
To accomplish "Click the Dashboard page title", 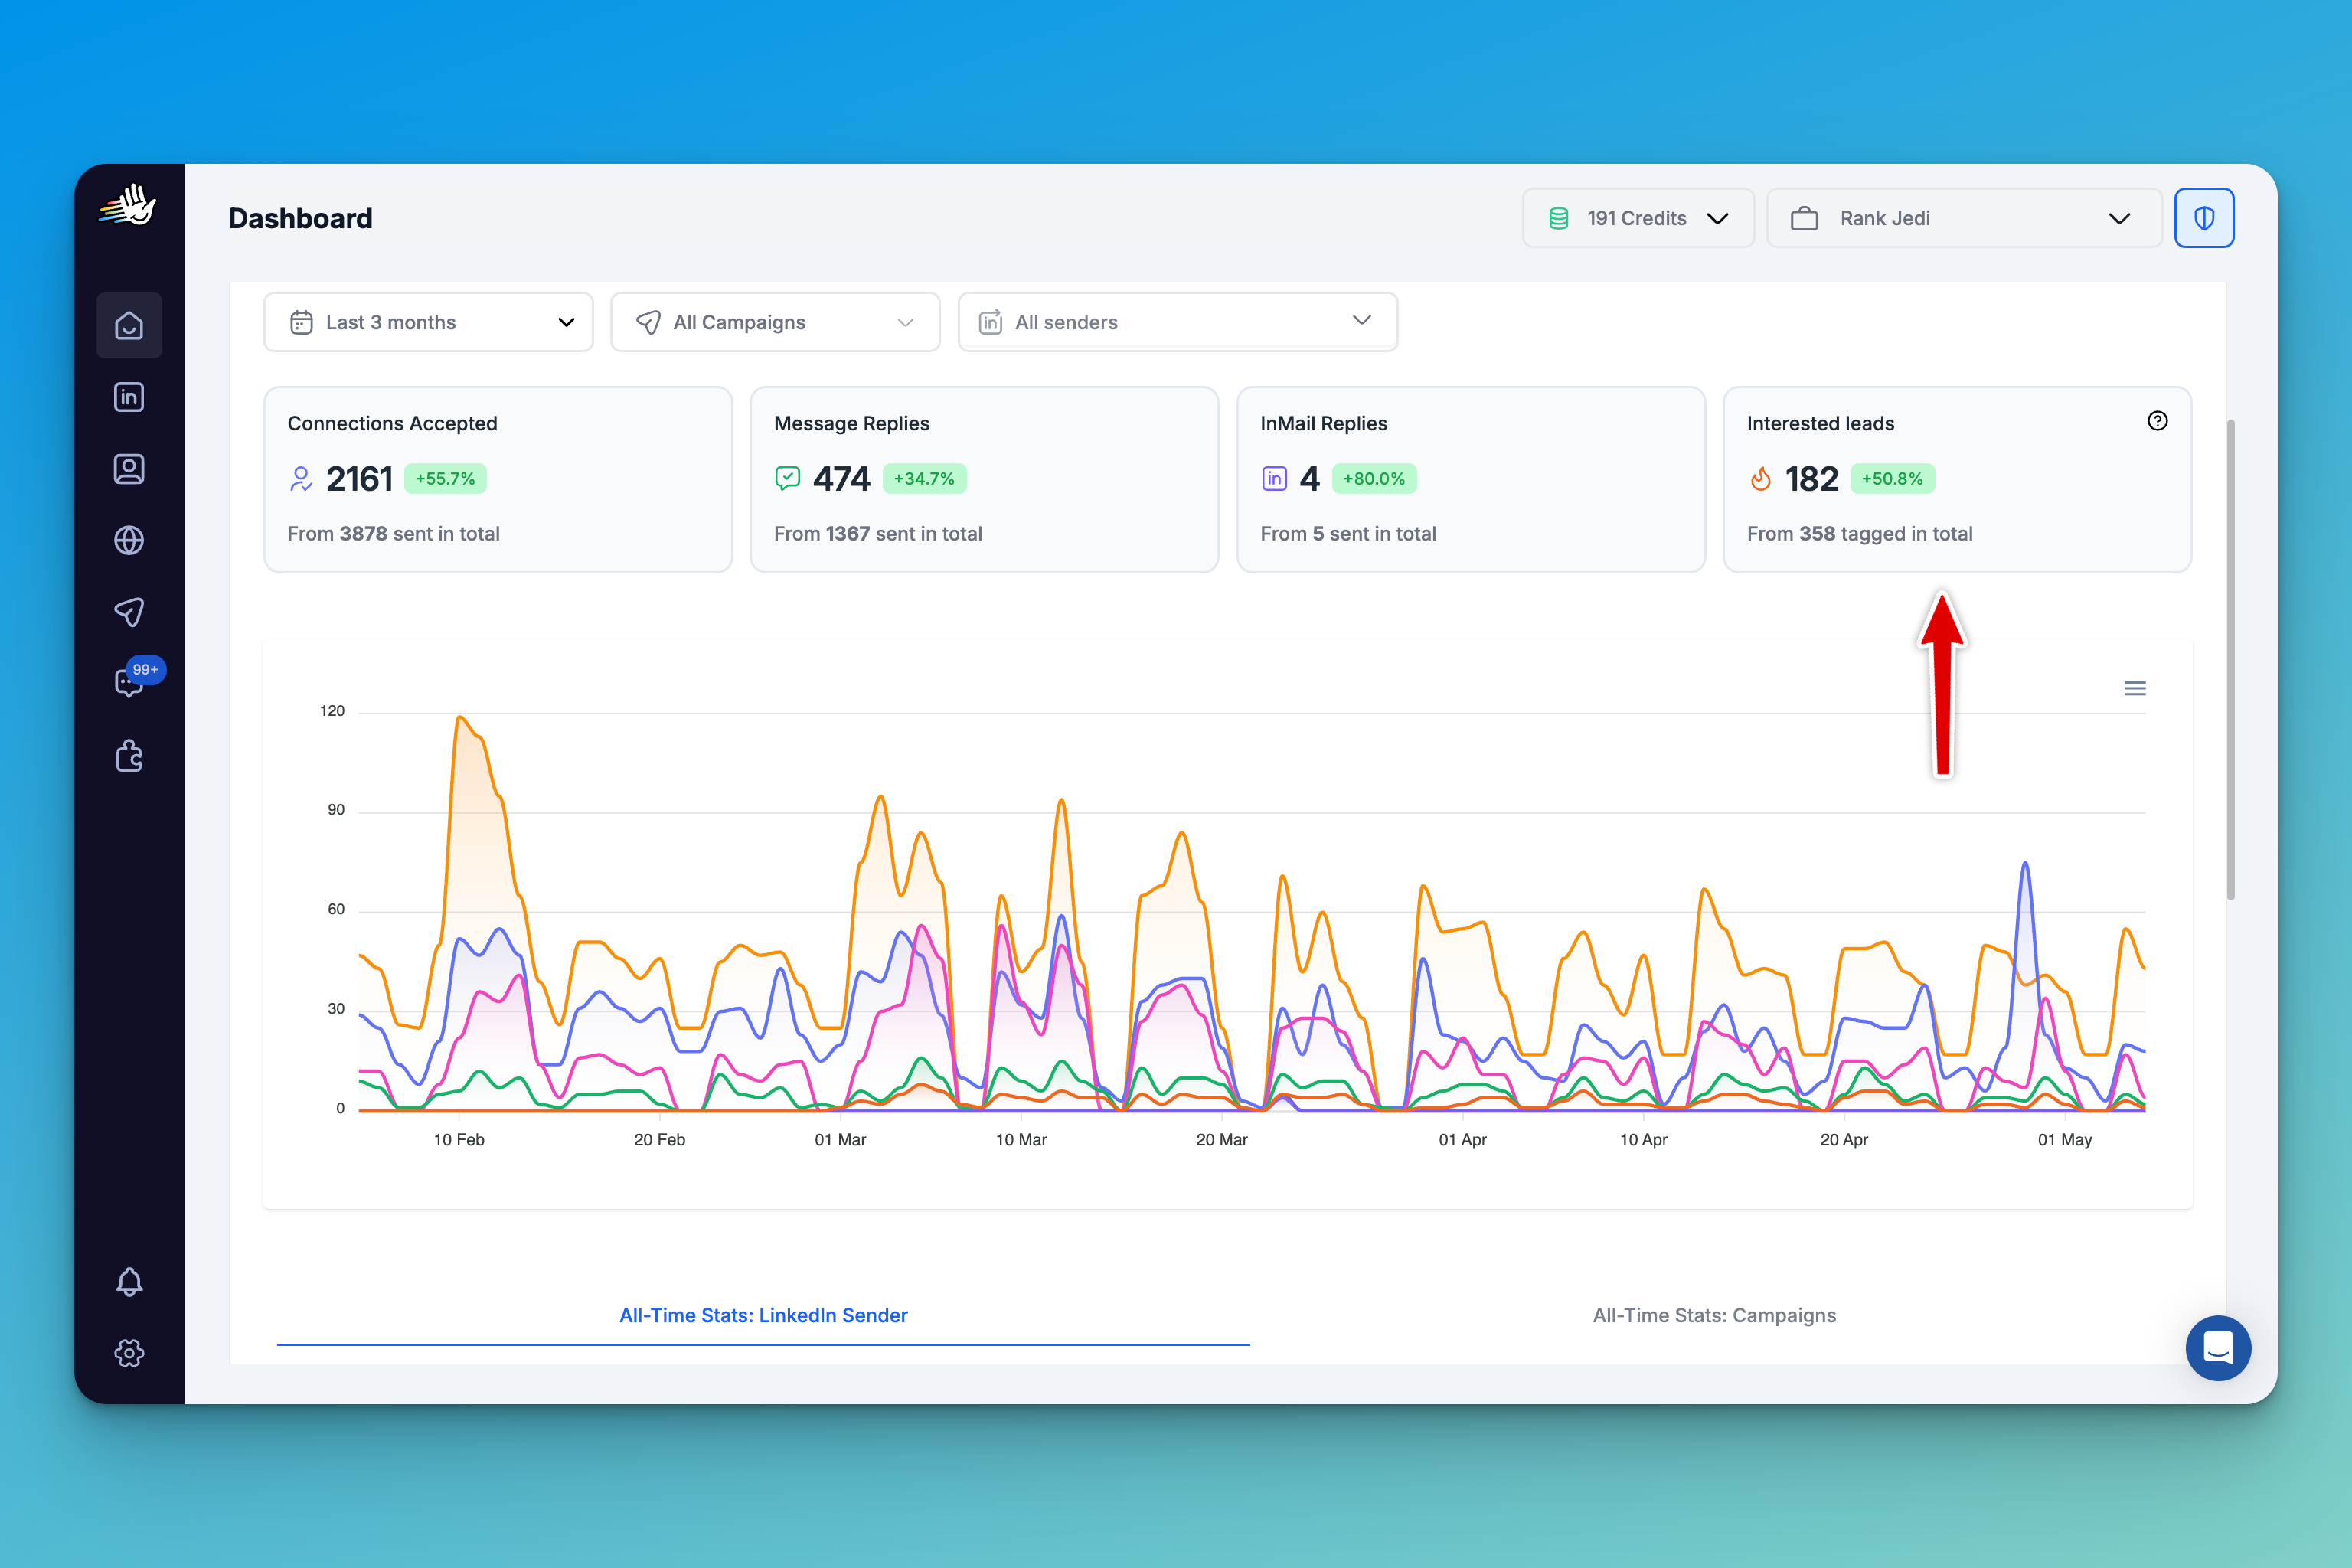I will pyautogui.click(x=300, y=218).
